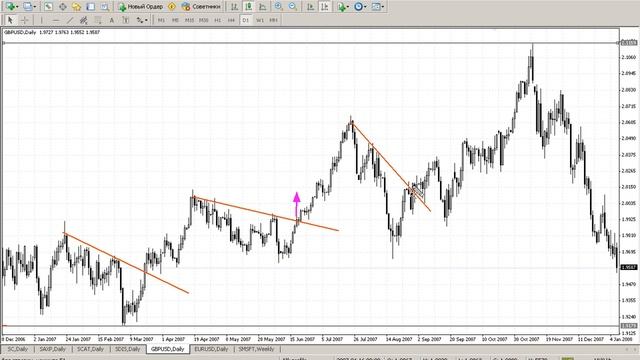640x360 pixels.
Task: Open the Profiles icon
Action: 27,7
